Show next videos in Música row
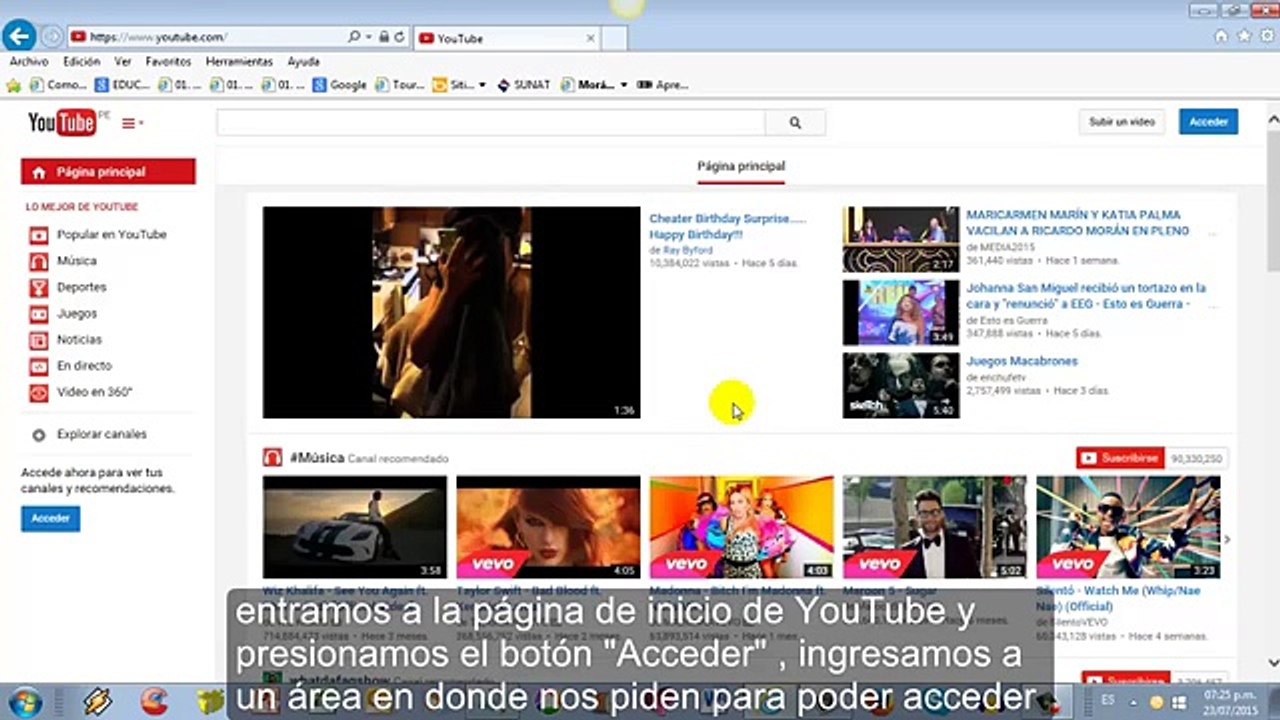 1227,540
